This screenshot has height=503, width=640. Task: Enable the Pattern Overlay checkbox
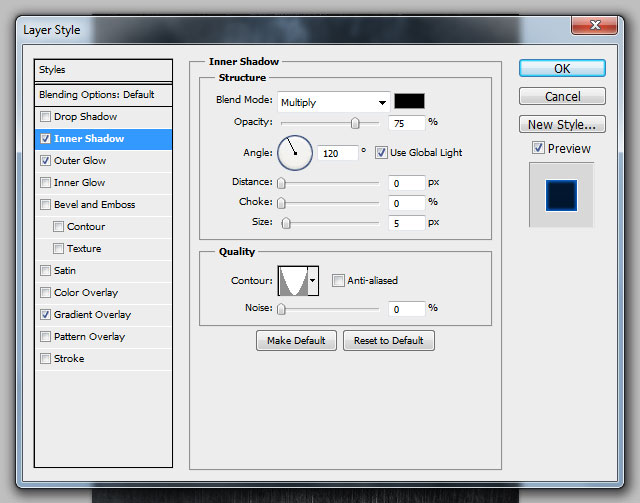[45, 337]
